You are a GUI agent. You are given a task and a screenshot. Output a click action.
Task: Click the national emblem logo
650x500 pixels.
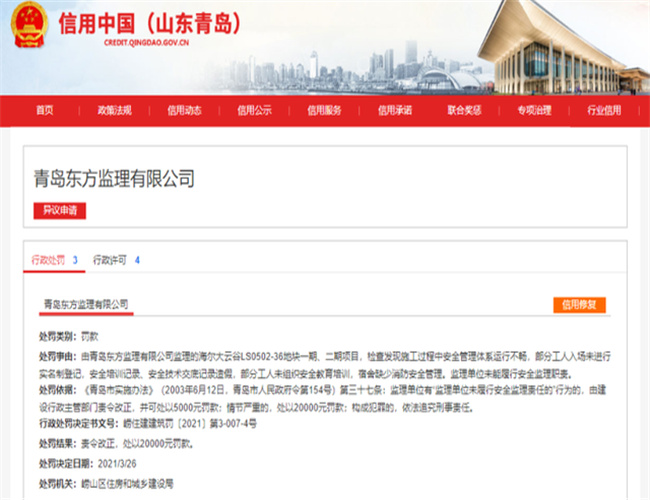point(29,25)
